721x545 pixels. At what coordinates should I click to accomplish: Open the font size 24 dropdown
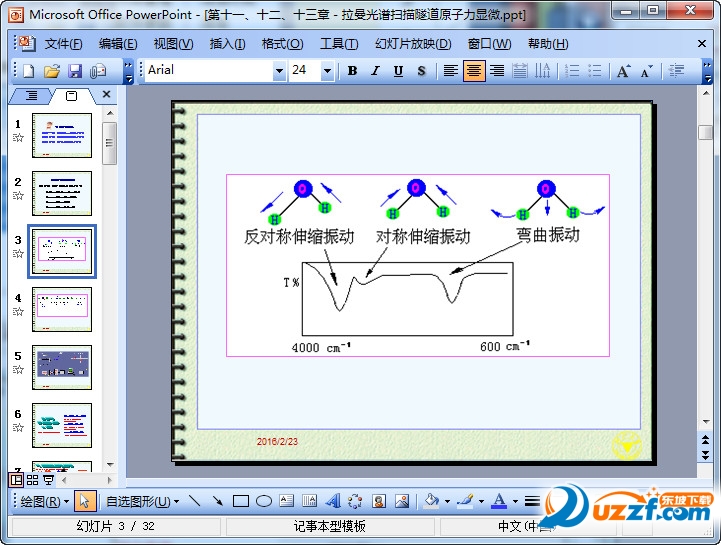tap(327, 71)
